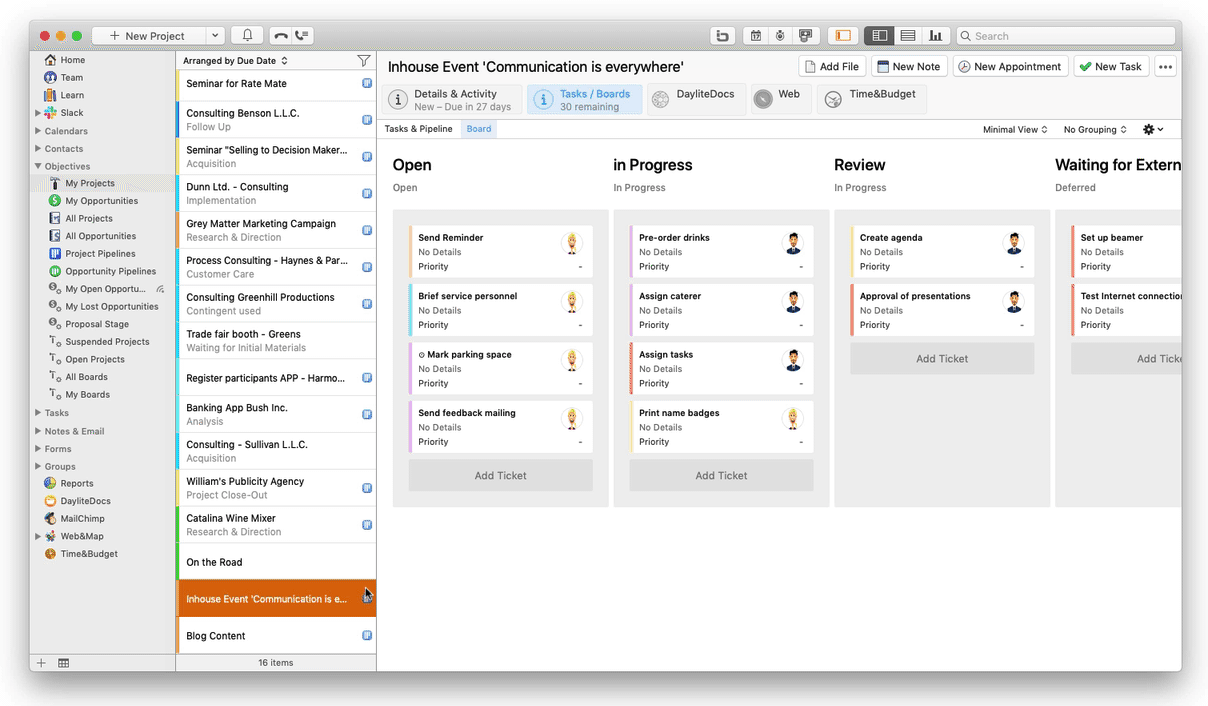Open the MailChimp sidebar item
The image size is (1208, 706).
click(74, 519)
